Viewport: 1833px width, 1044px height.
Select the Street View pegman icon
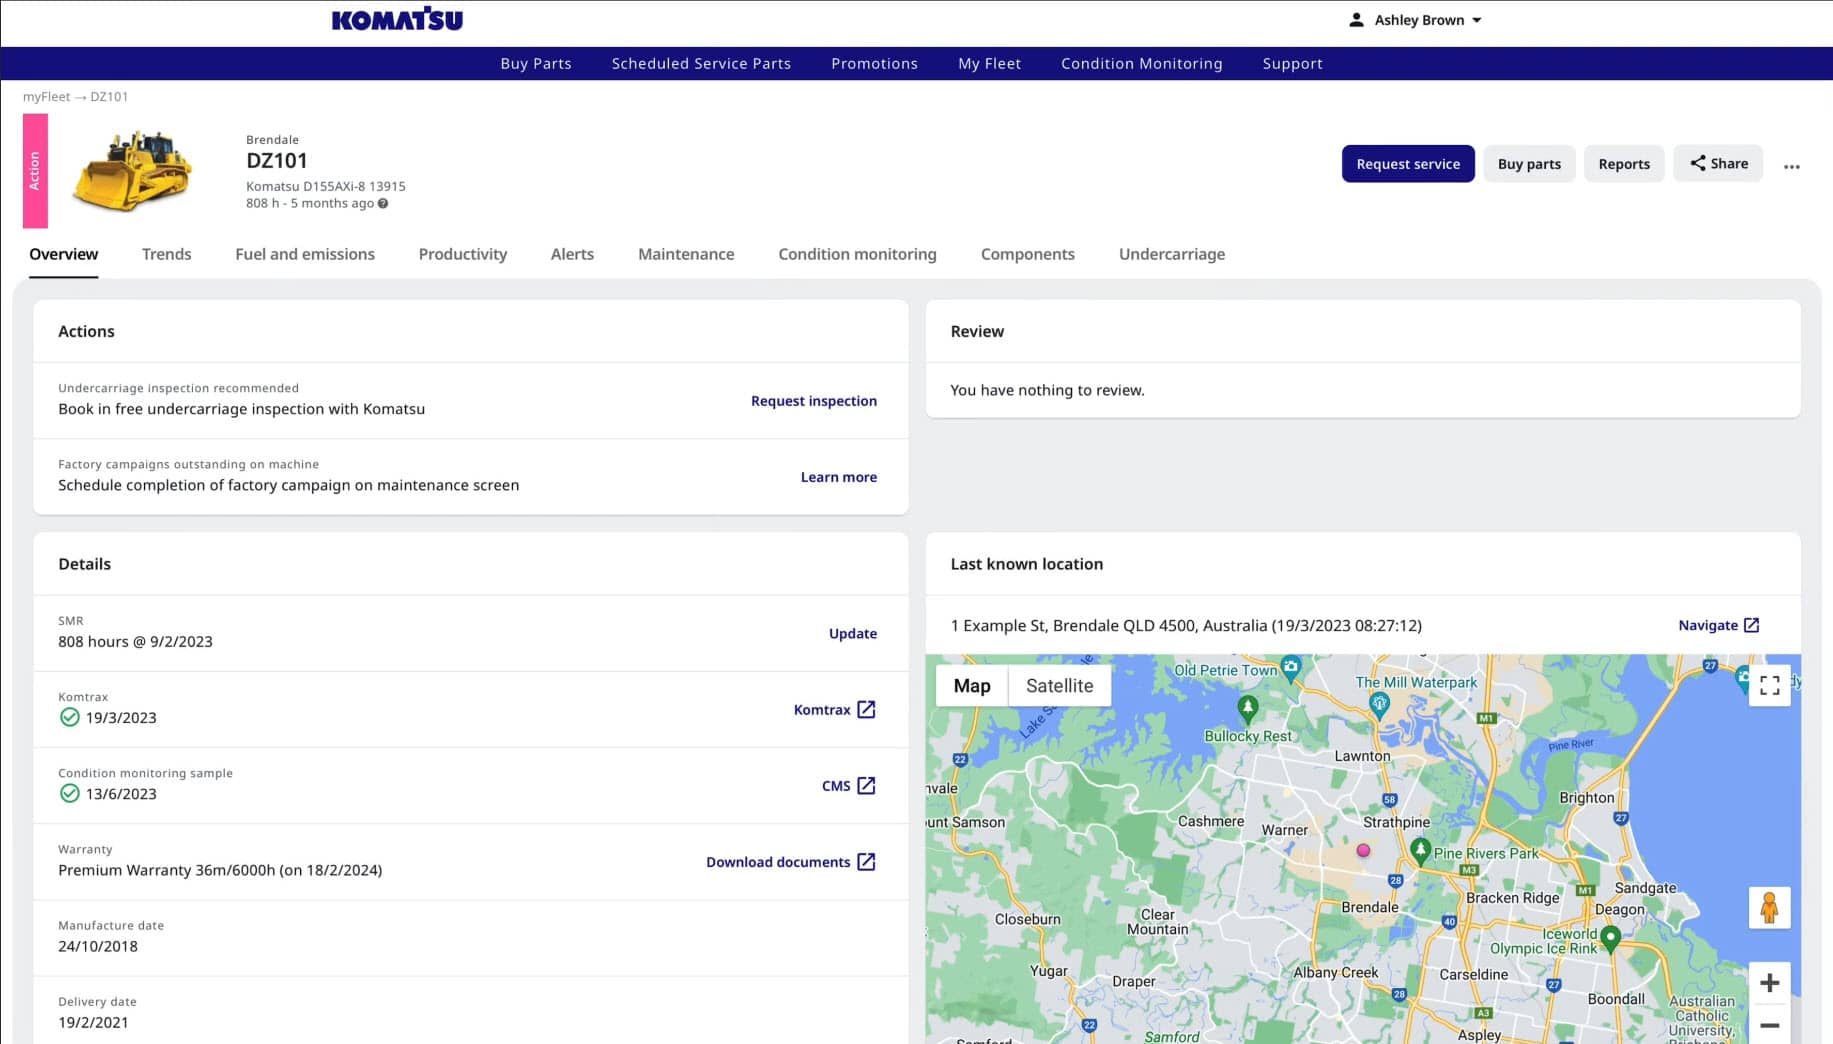tap(1769, 908)
